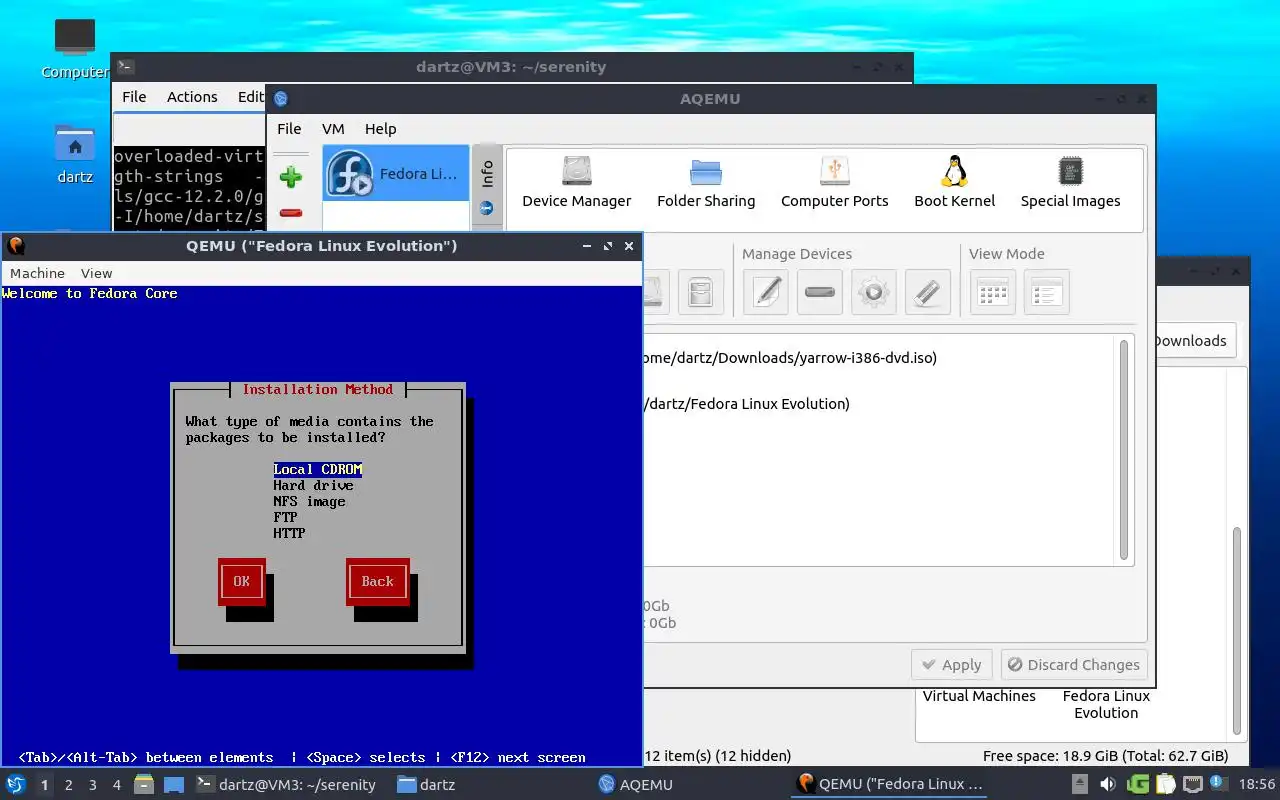Open the Computer desktop icon
Screen dimensions: 1280x800
(75, 49)
